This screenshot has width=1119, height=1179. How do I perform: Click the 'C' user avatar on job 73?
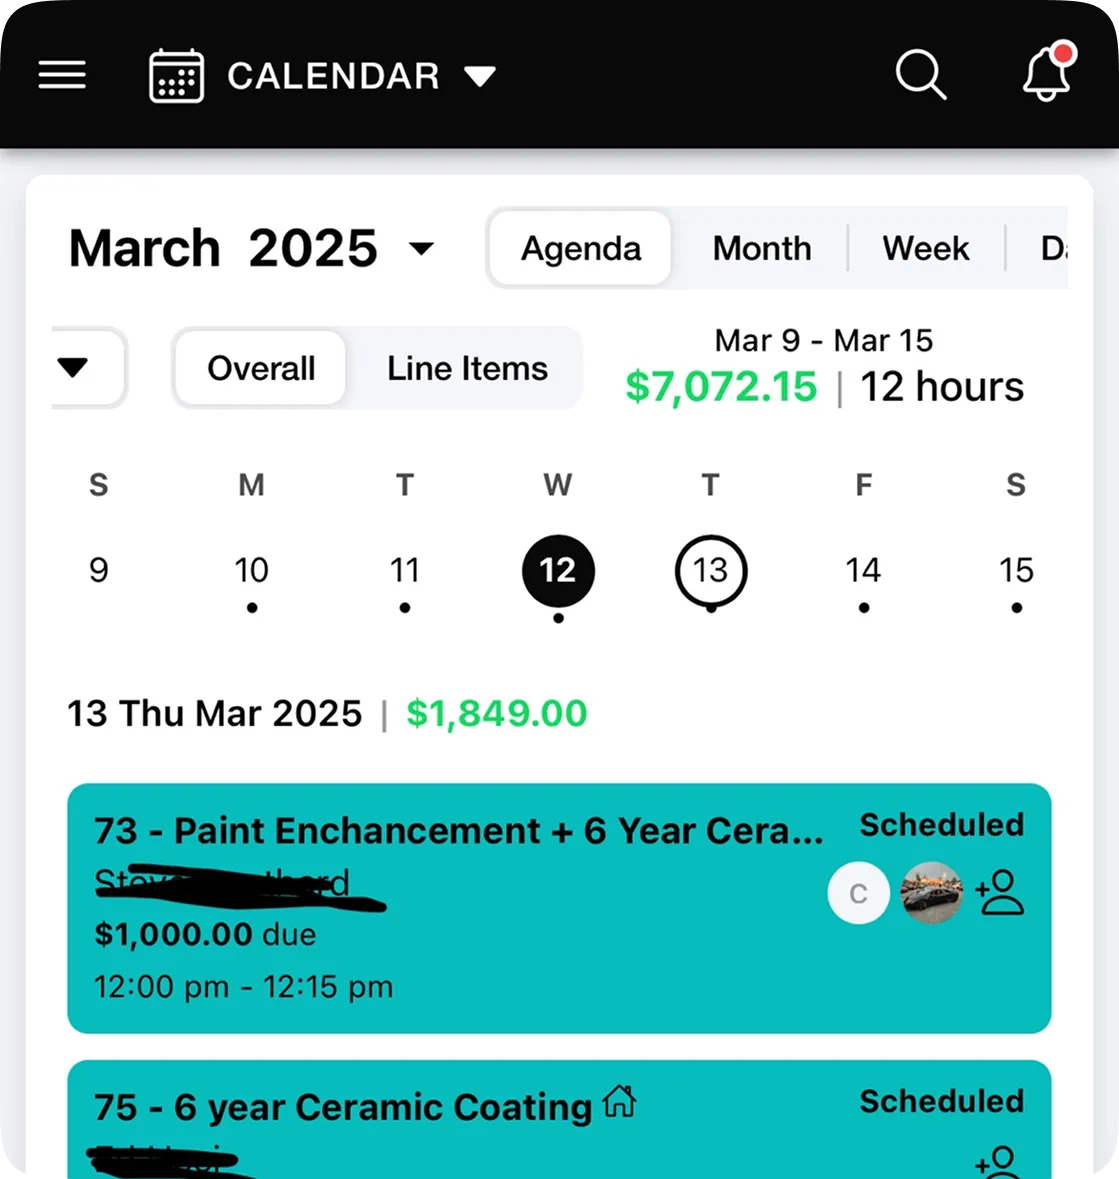click(x=858, y=893)
